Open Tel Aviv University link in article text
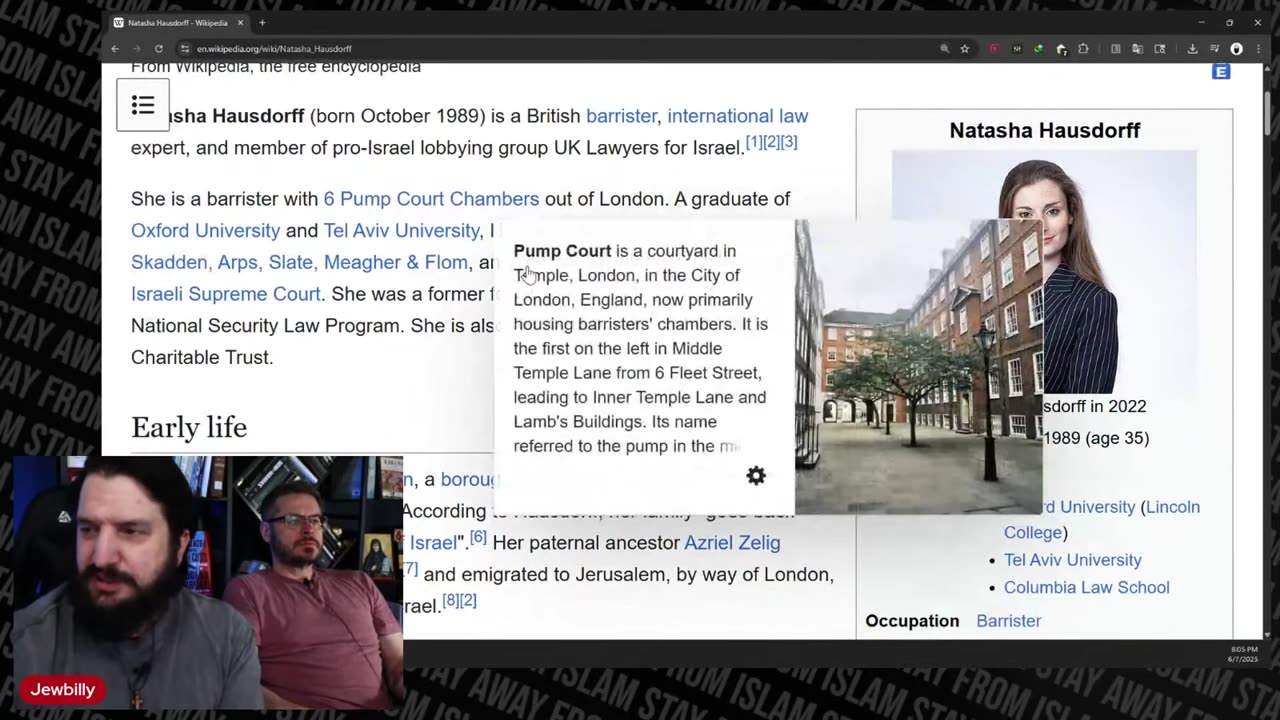The height and width of the screenshot is (720, 1280). pos(401,230)
